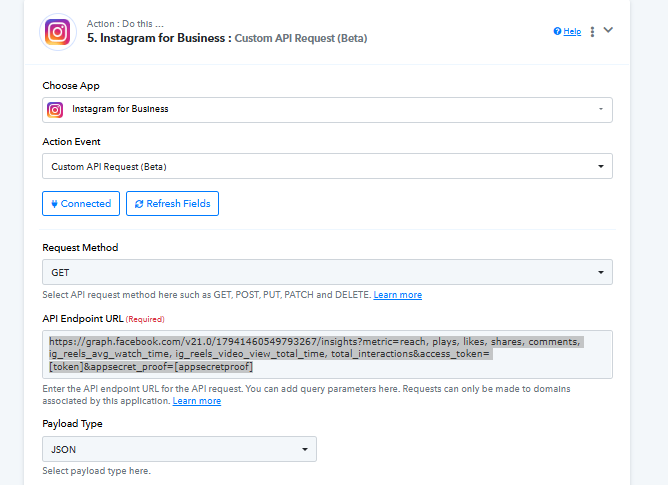The width and height of the screenshot is (668, 485).
Task: Collapse the step with the chevron arrow
Action: (608, 30)
